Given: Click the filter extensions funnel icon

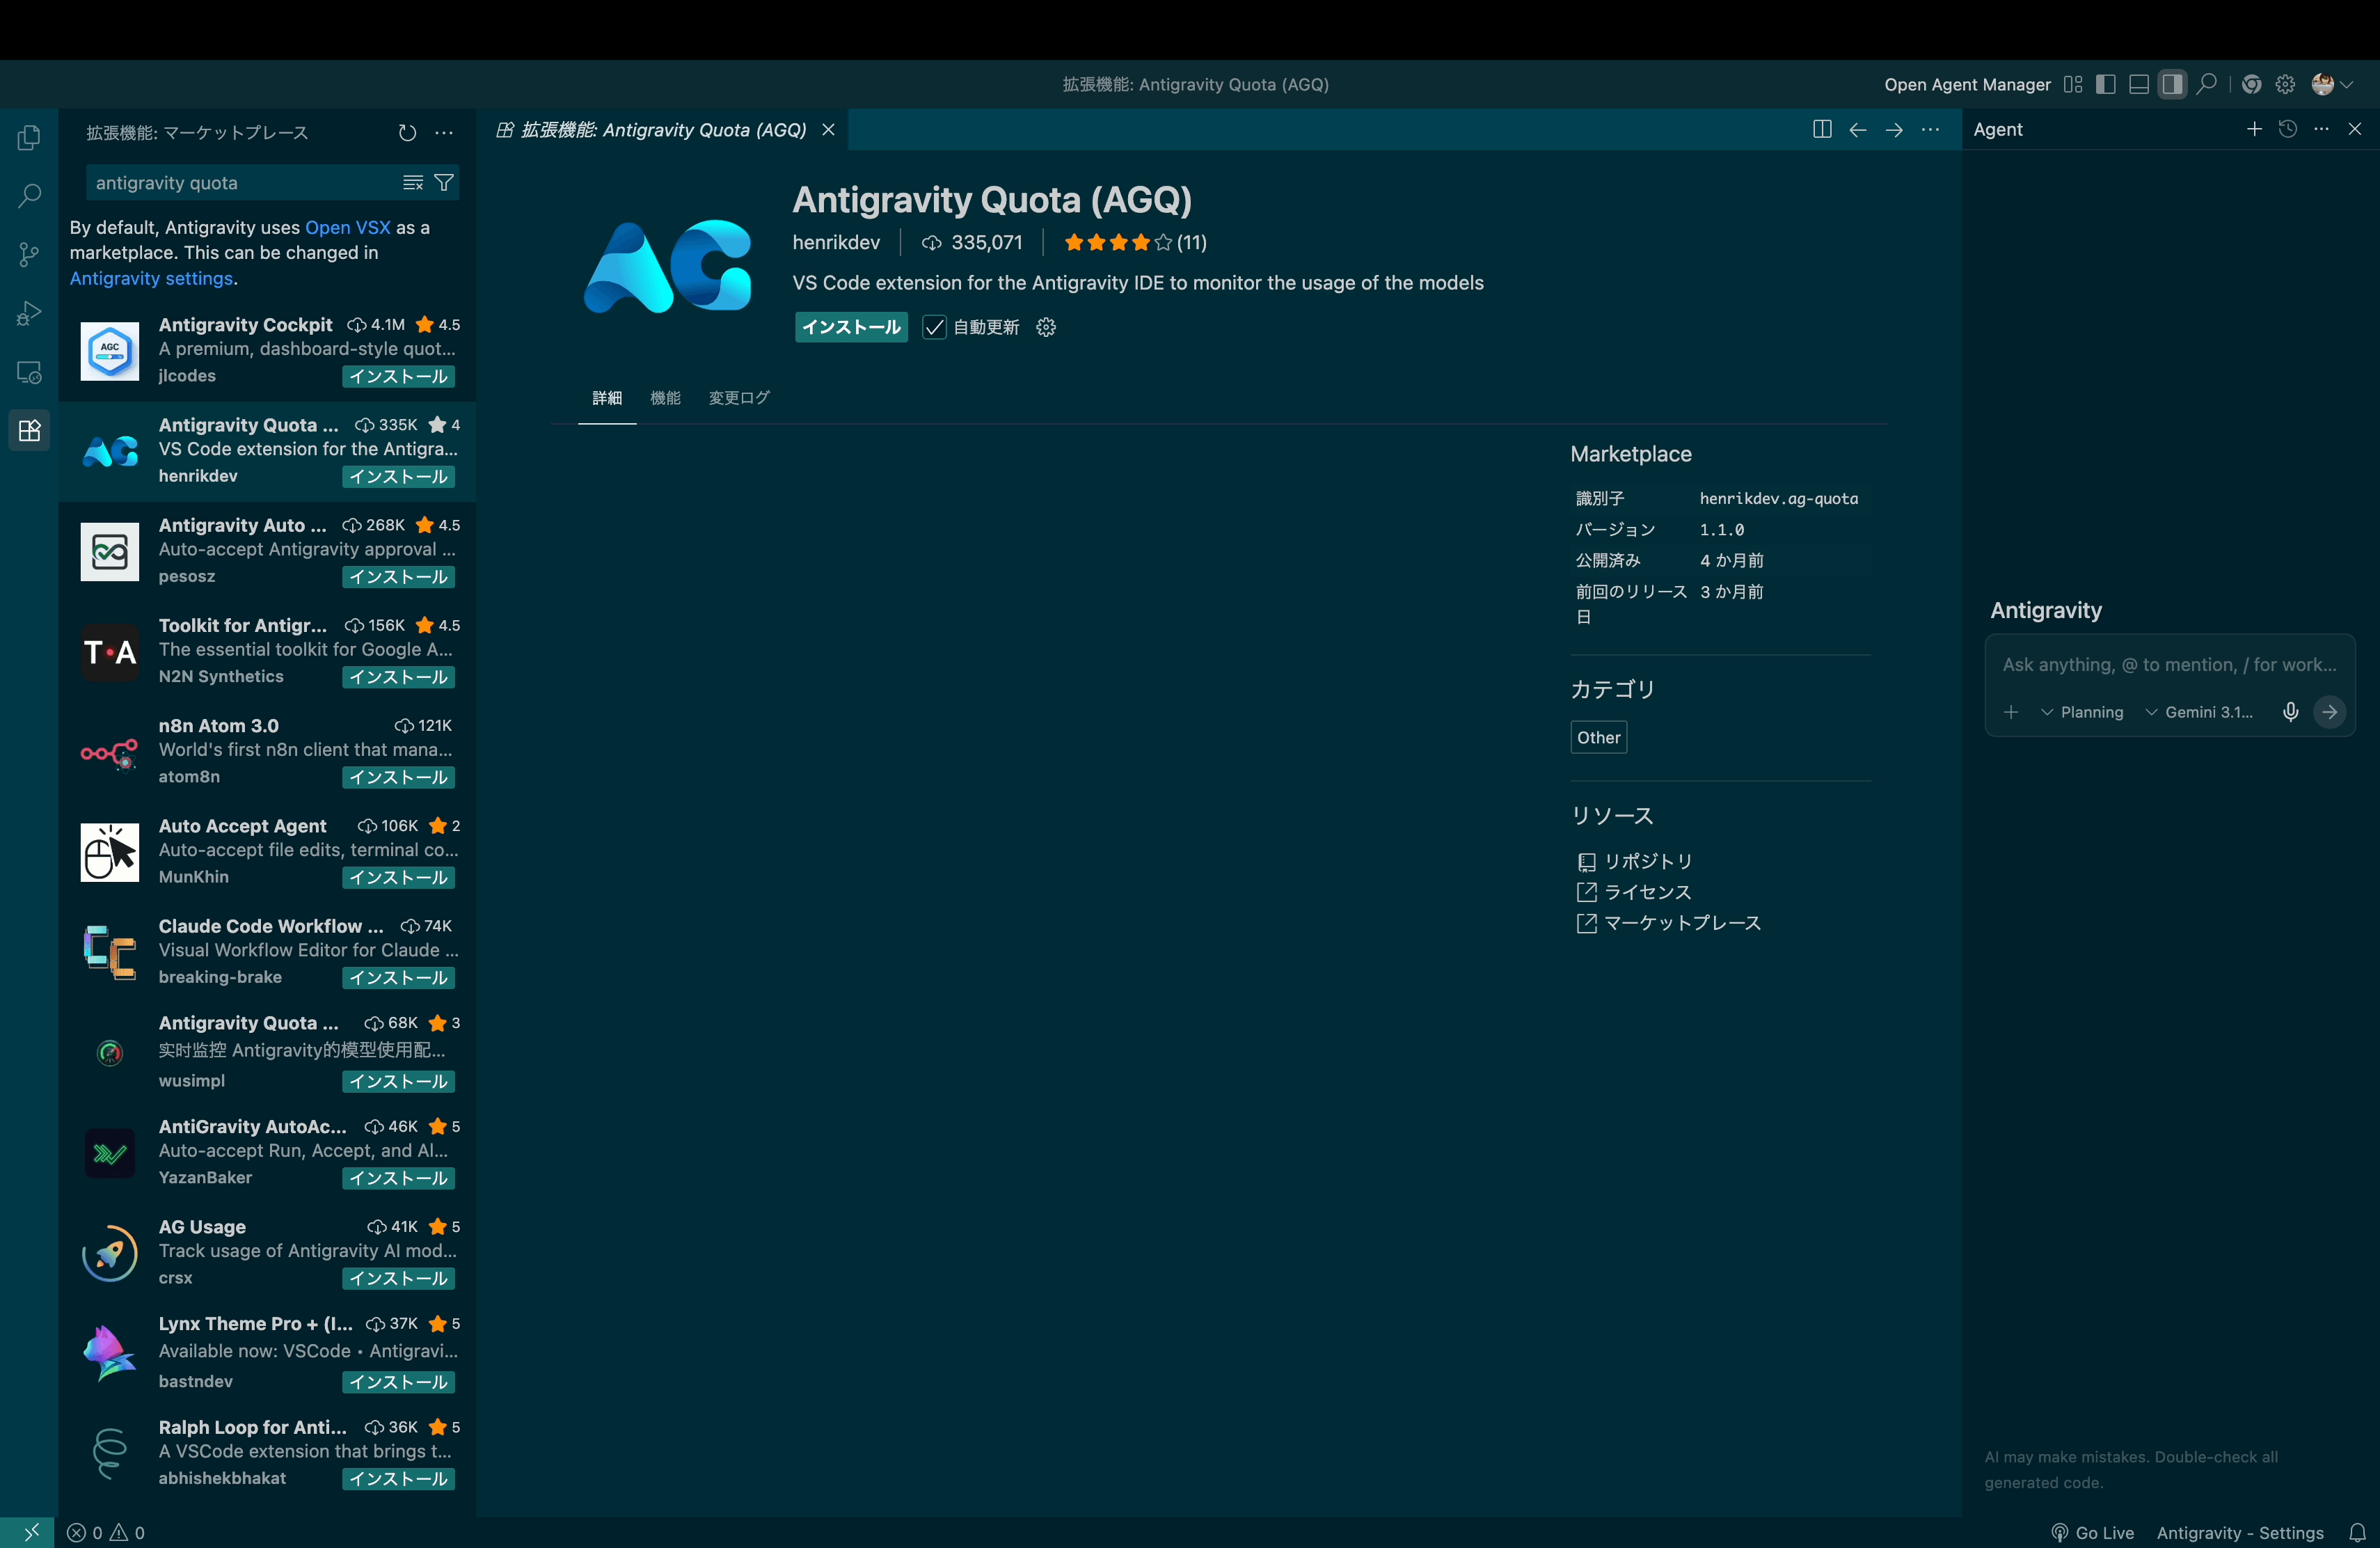Looking at the screenshot, I should (x=444, y=182).
